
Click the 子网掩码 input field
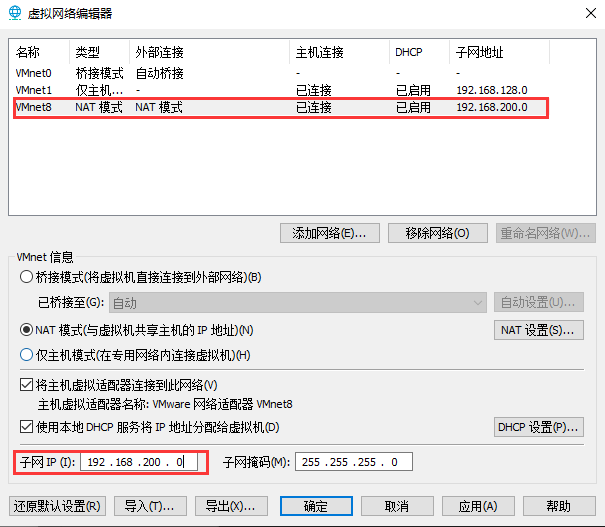click(x=353, y=462)
